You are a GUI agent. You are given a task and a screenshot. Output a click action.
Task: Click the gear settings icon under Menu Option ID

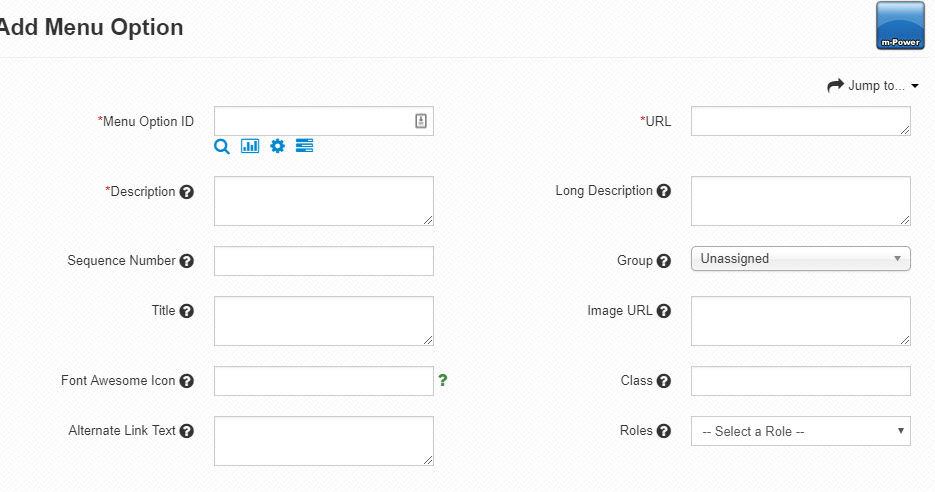277,146
